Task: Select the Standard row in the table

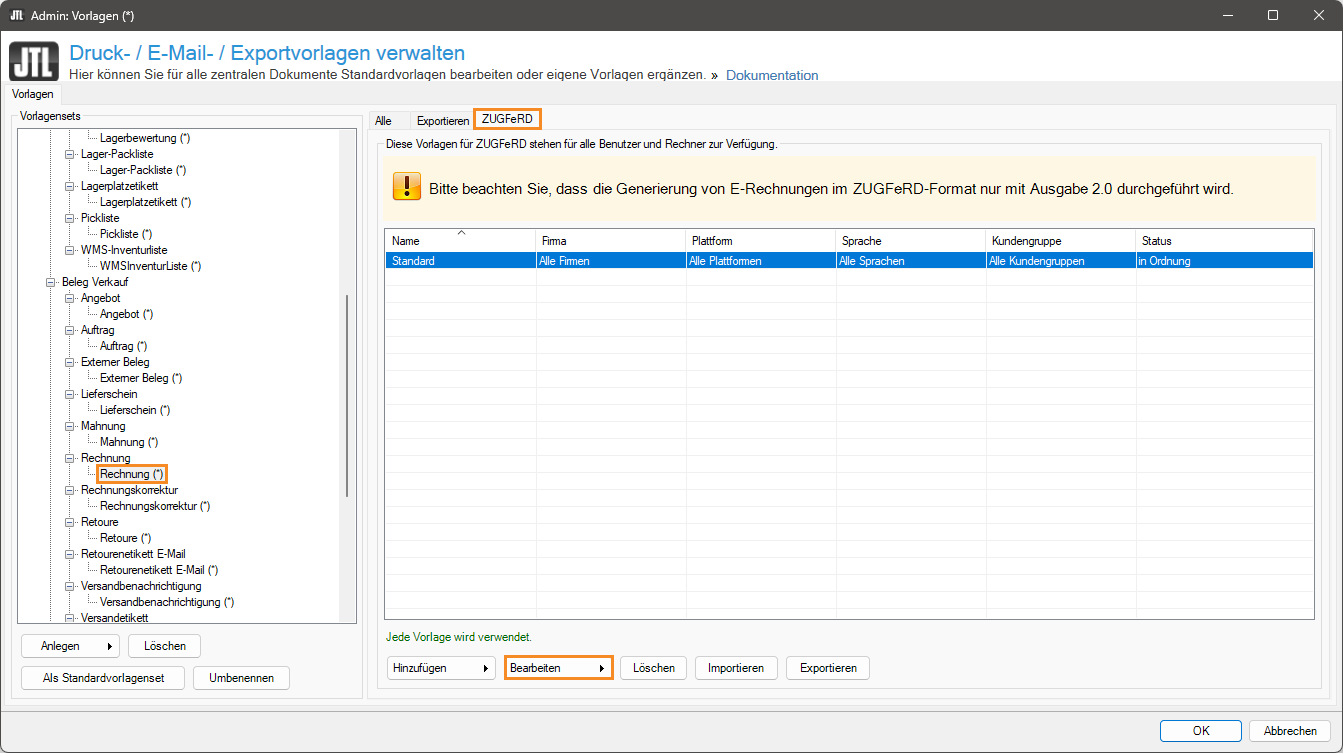Action: click(x=460, y=261)
